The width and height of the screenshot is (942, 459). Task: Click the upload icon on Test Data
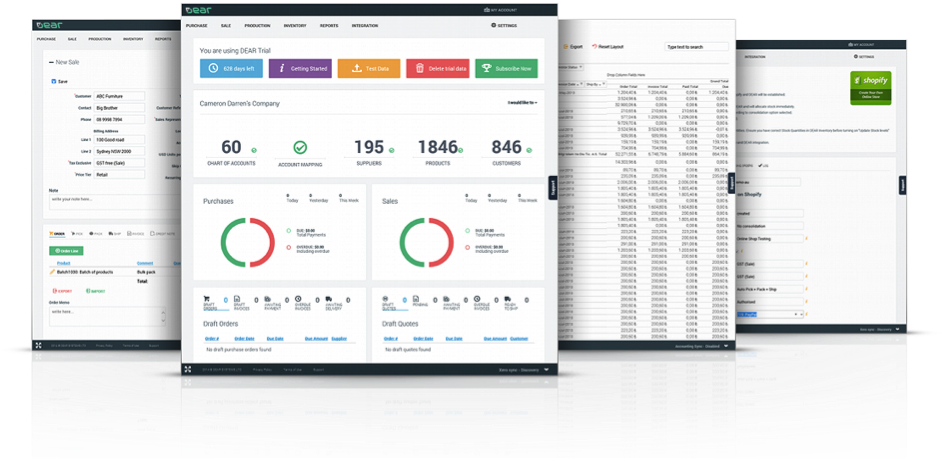[x=355, y=69]
